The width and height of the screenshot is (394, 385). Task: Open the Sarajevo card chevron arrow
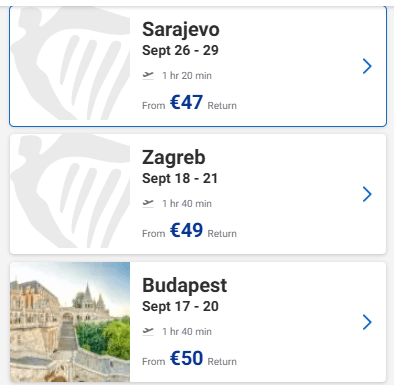tap(367, 66)
